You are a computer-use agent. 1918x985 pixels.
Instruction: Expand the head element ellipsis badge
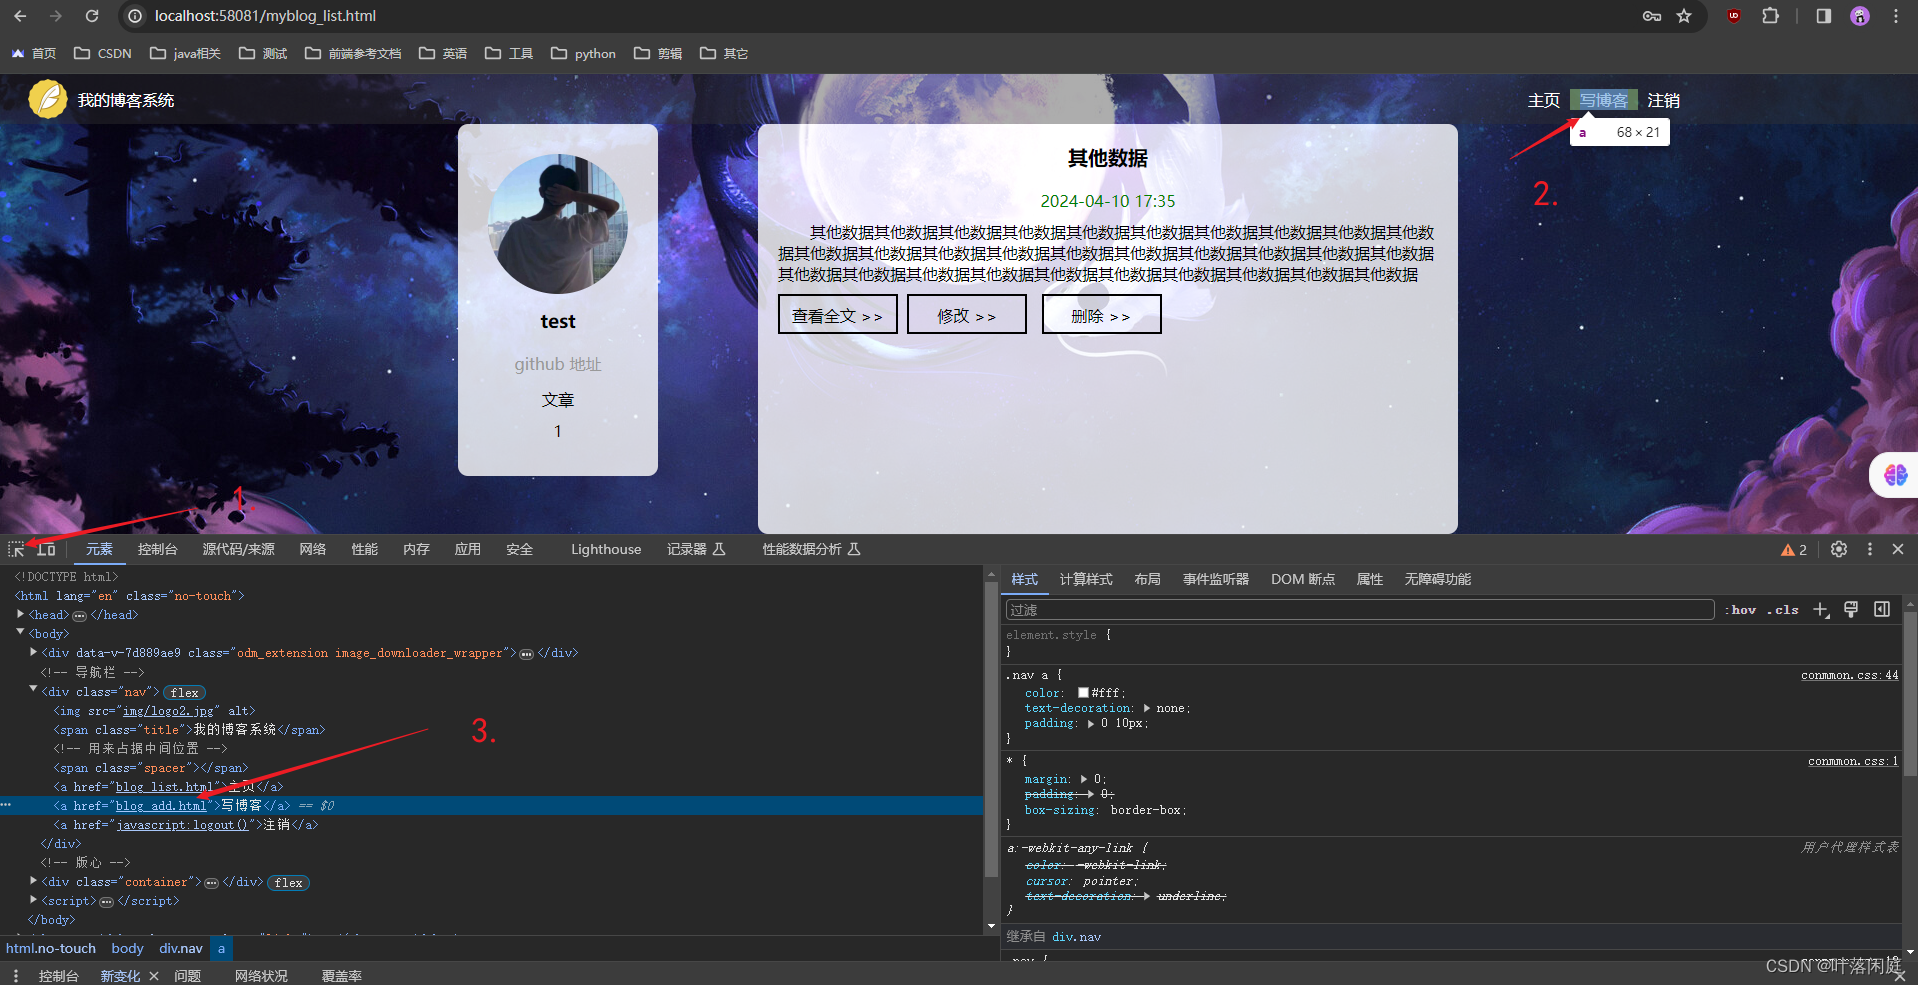(80, 616)
